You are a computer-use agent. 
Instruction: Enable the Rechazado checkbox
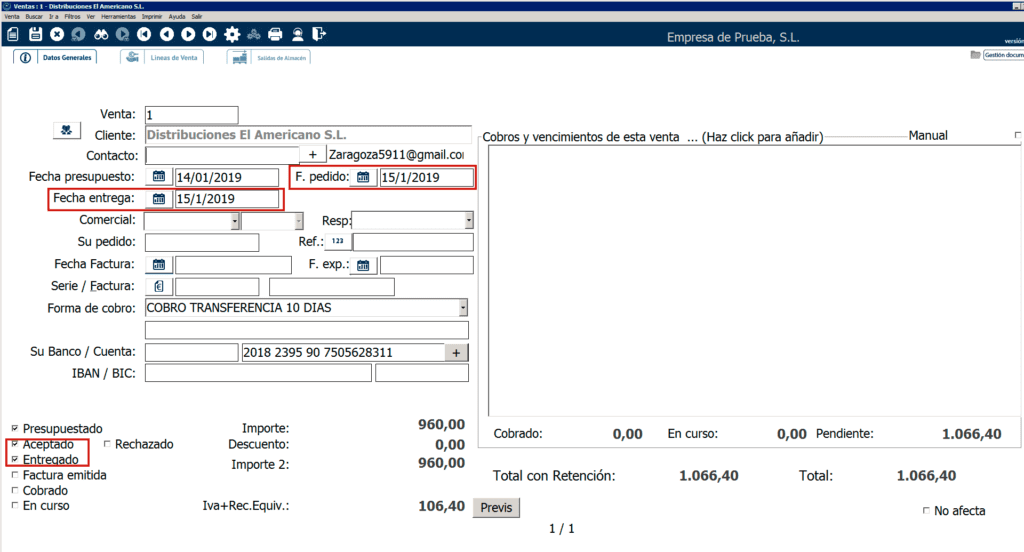[x=107, y=443]
